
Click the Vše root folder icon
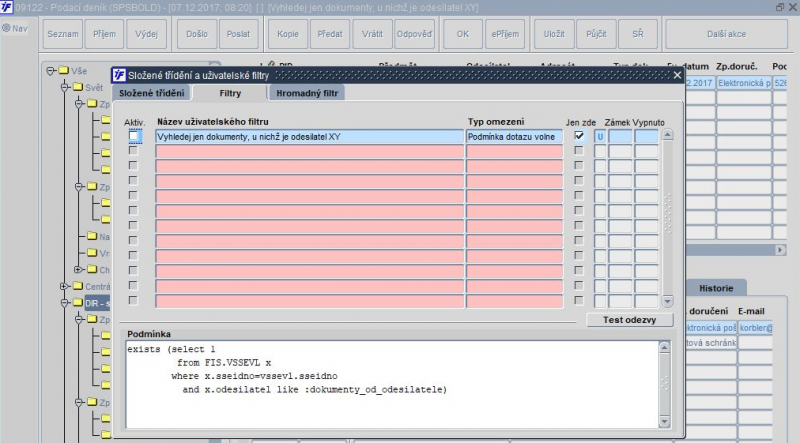(x=63, y=71)
